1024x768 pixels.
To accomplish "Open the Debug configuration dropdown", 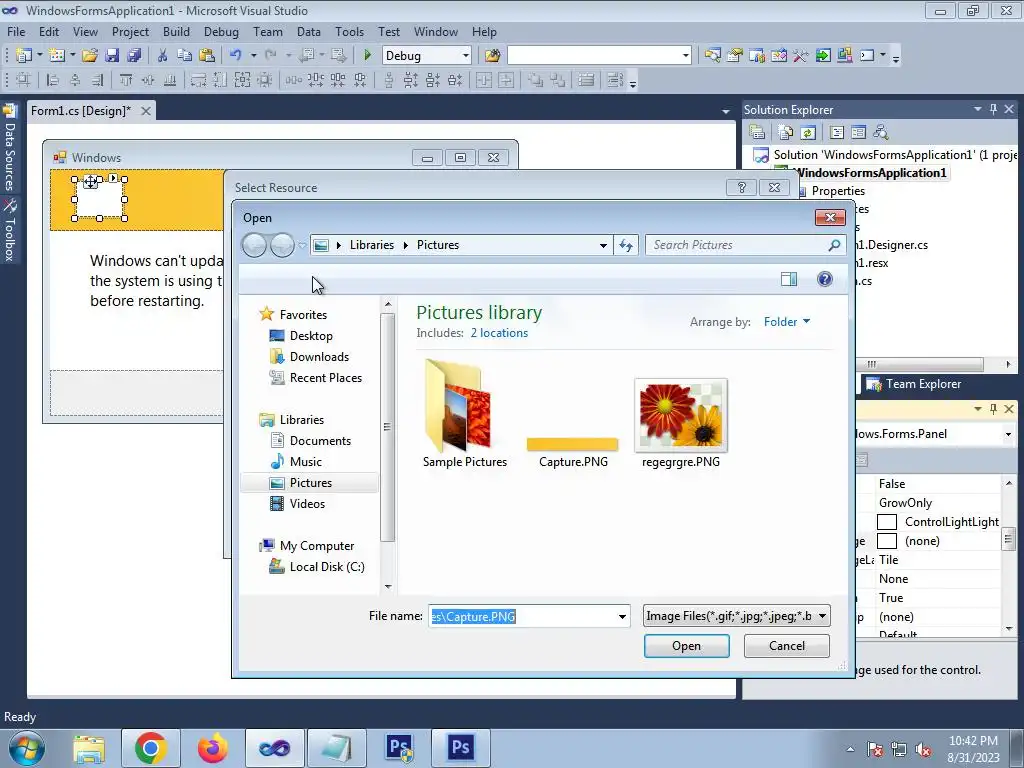I will [466, 56].
